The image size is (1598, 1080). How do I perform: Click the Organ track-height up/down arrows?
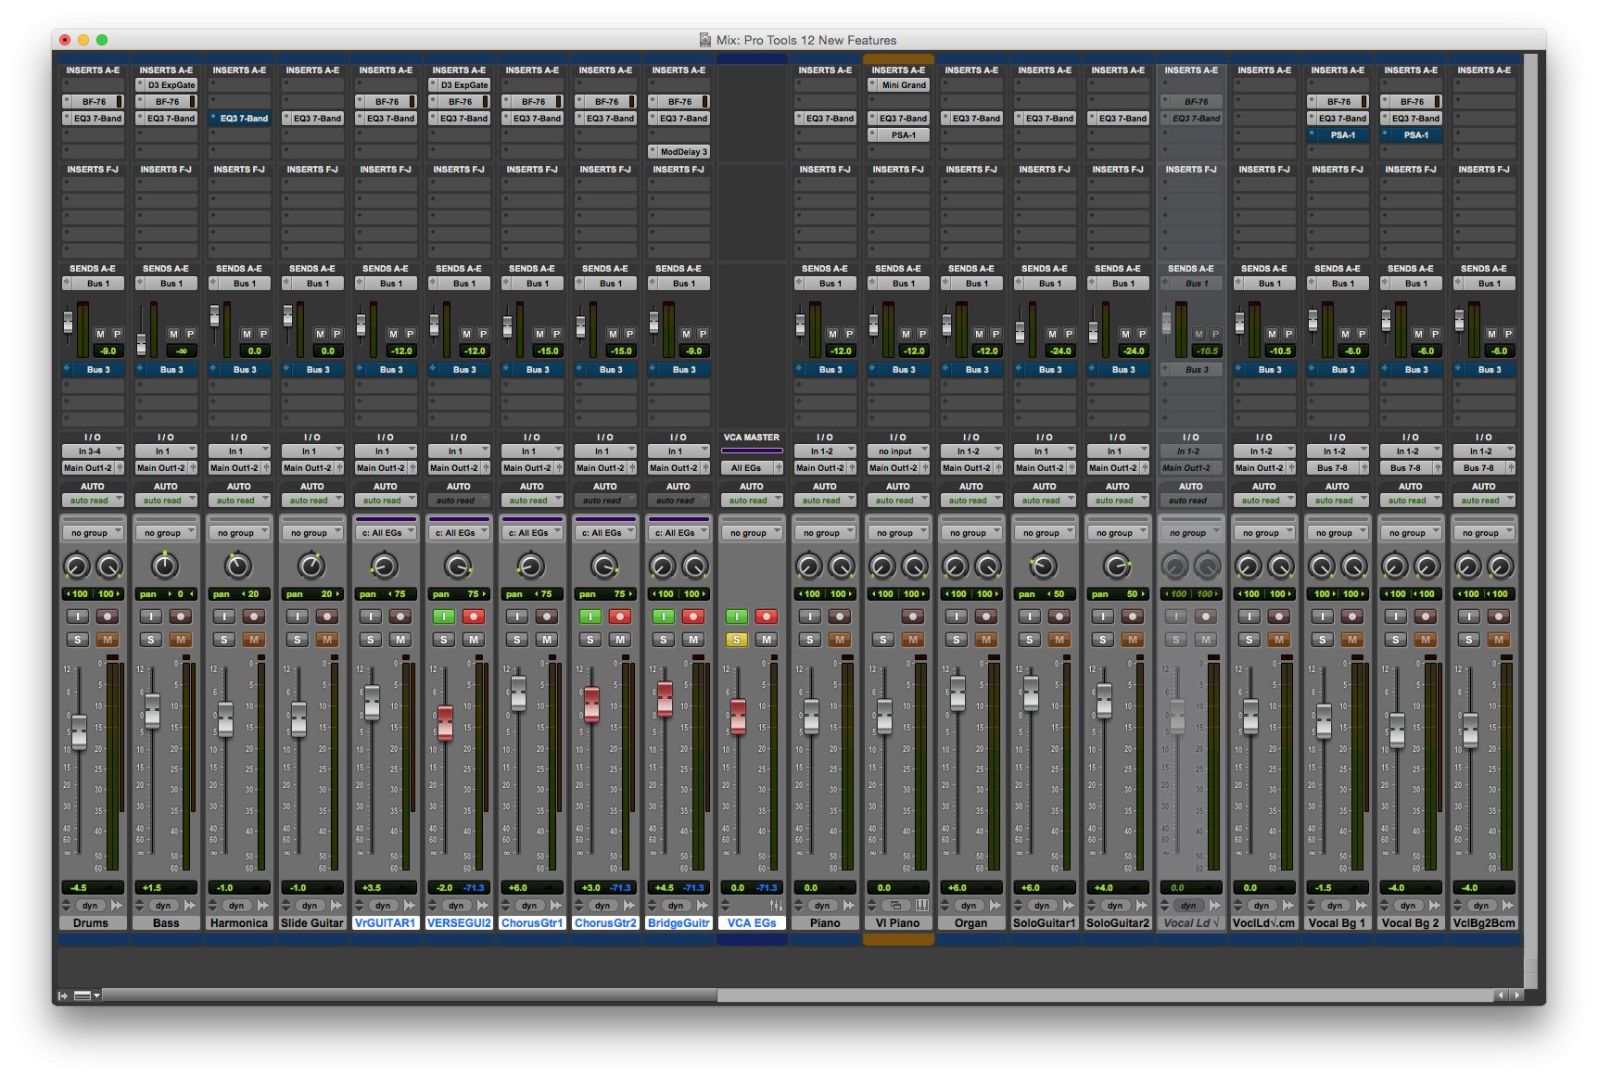pyautogui.click(x=945, y=905)
